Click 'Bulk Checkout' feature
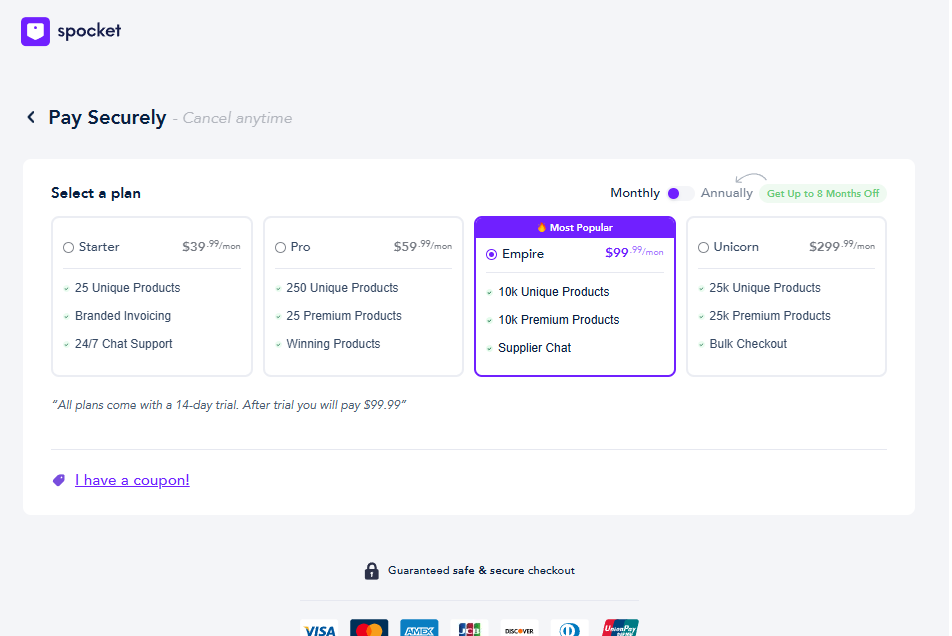The width and height of the screenshot is (952, 636). pyautogui.click(x=748, y=343)
